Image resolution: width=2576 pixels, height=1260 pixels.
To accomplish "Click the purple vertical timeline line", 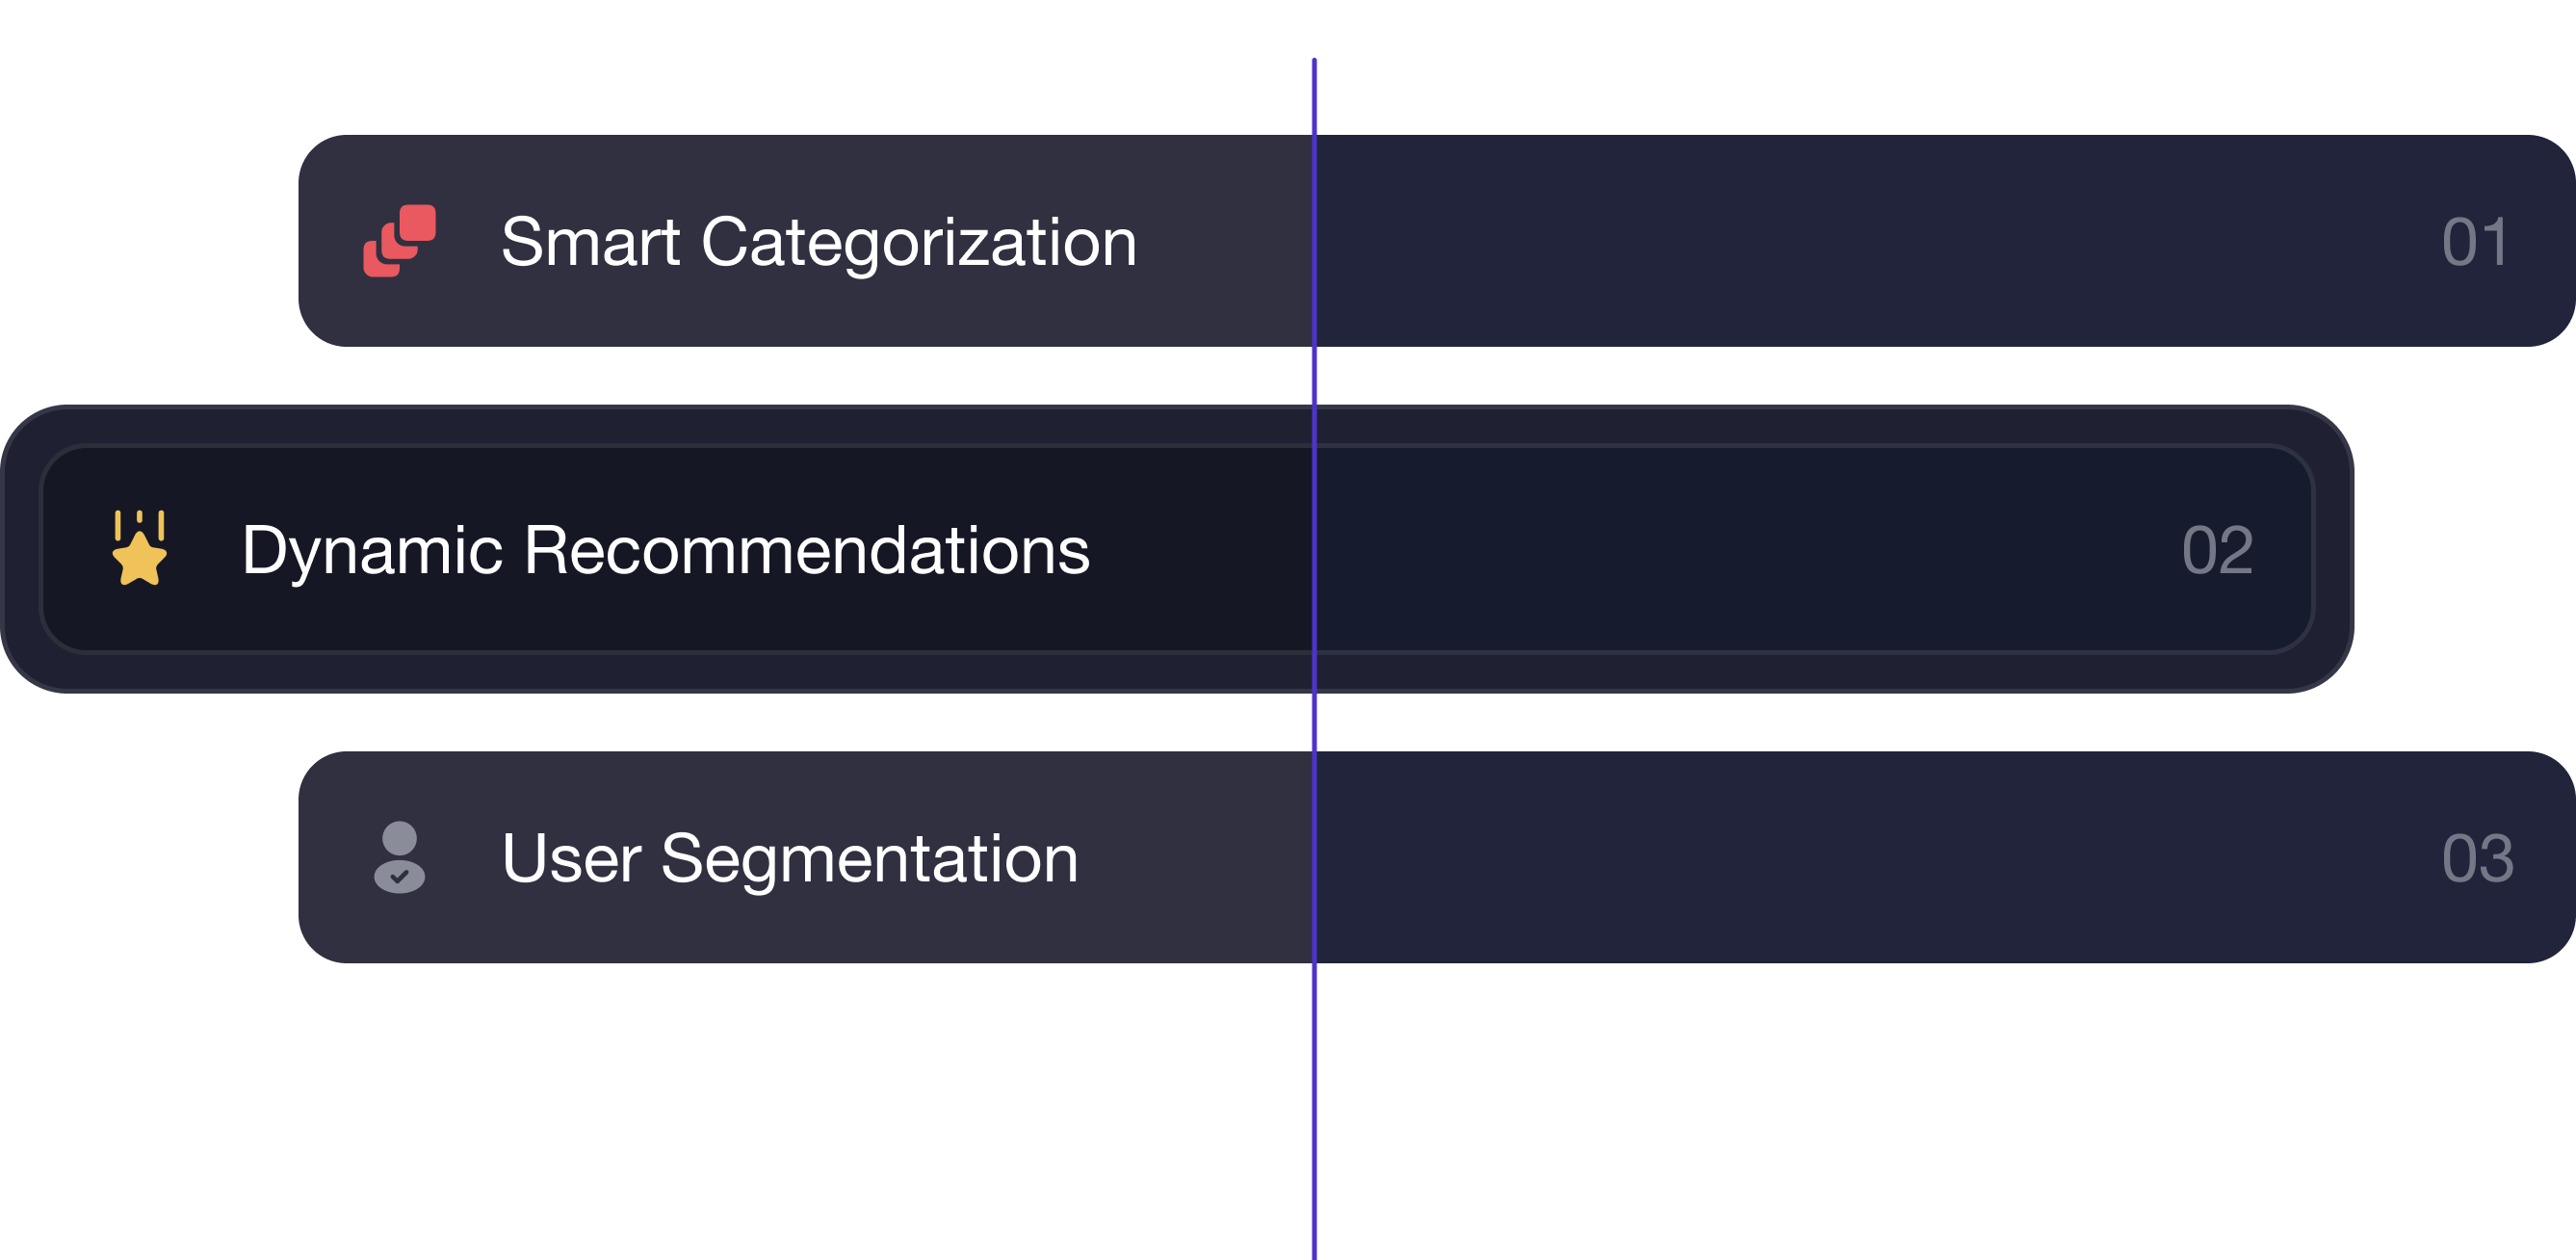I will click(1314, 1100).
